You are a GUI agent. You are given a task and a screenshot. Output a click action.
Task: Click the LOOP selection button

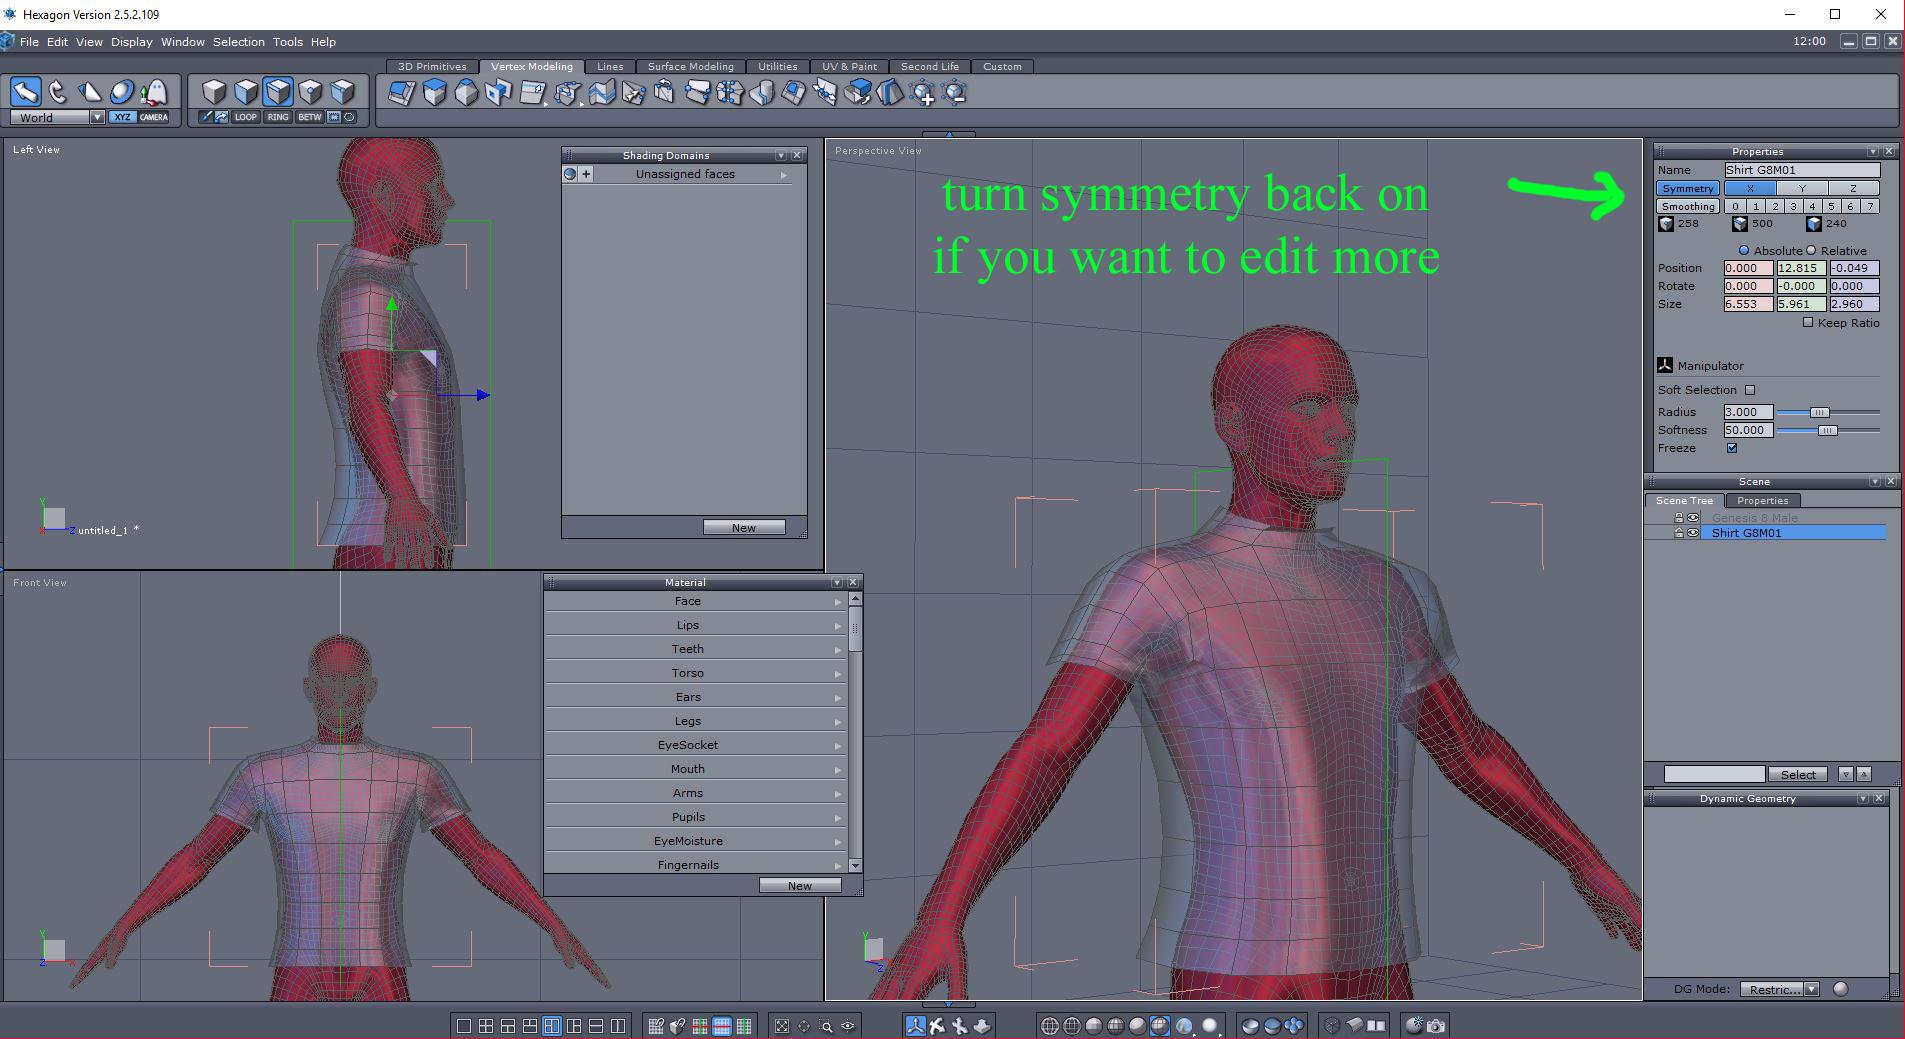[x=245, y=117]
